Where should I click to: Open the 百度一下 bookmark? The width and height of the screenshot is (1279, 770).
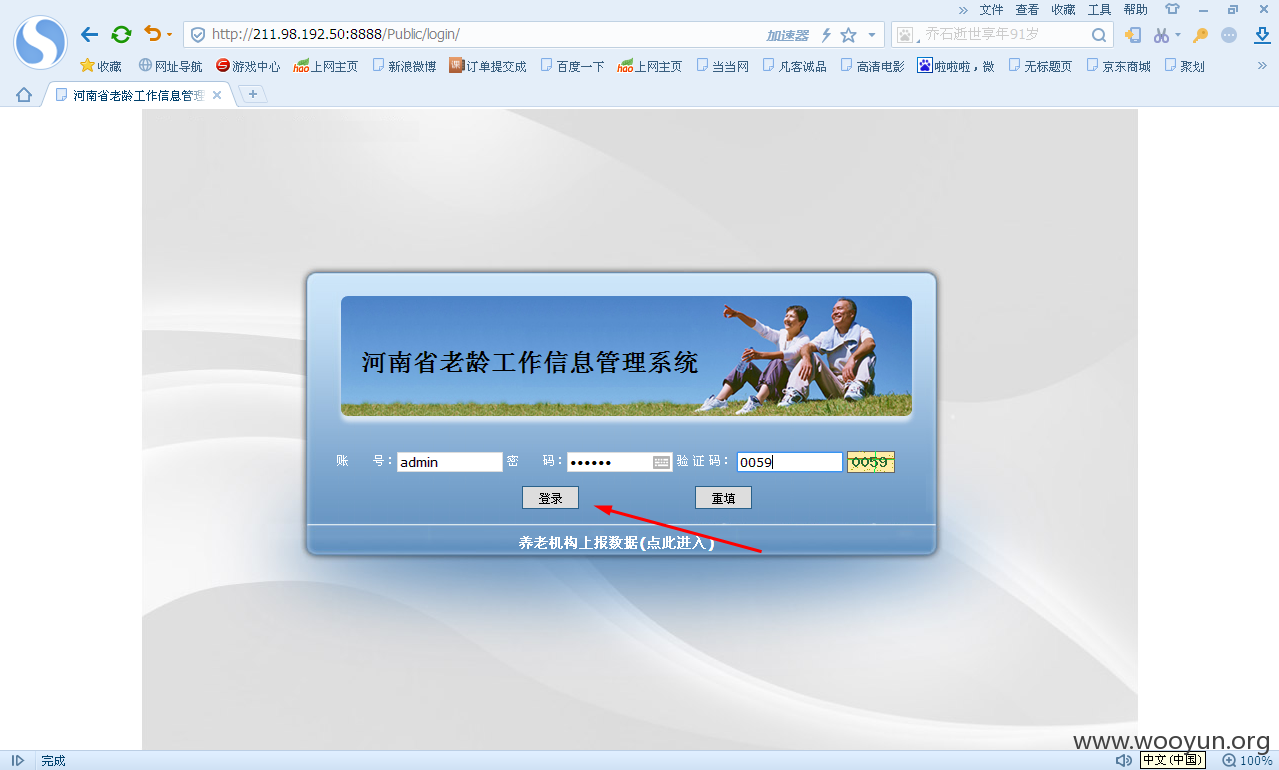point(572,66)
